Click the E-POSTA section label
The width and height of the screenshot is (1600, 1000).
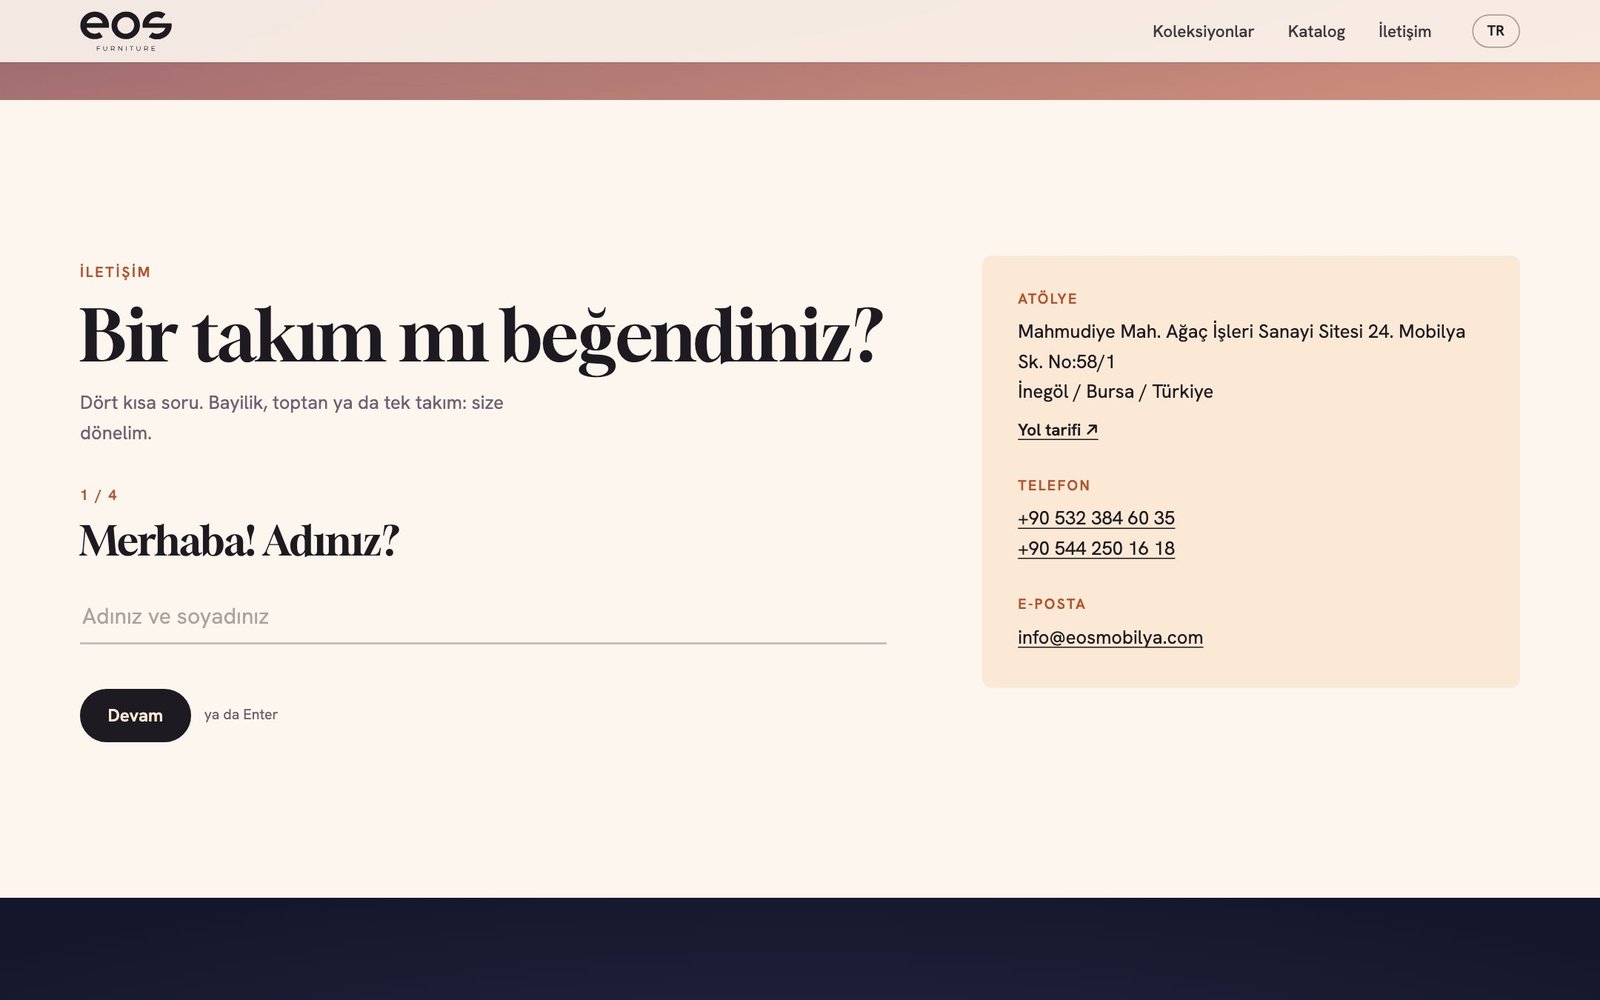coord(1051,604)
